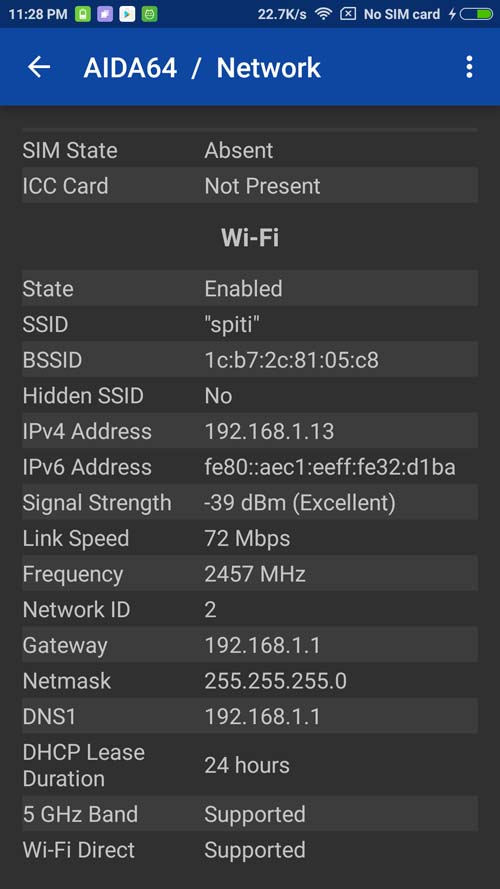Select the Link Speed 72 Mbps row
500x889 pixels.
coord(250,538)
